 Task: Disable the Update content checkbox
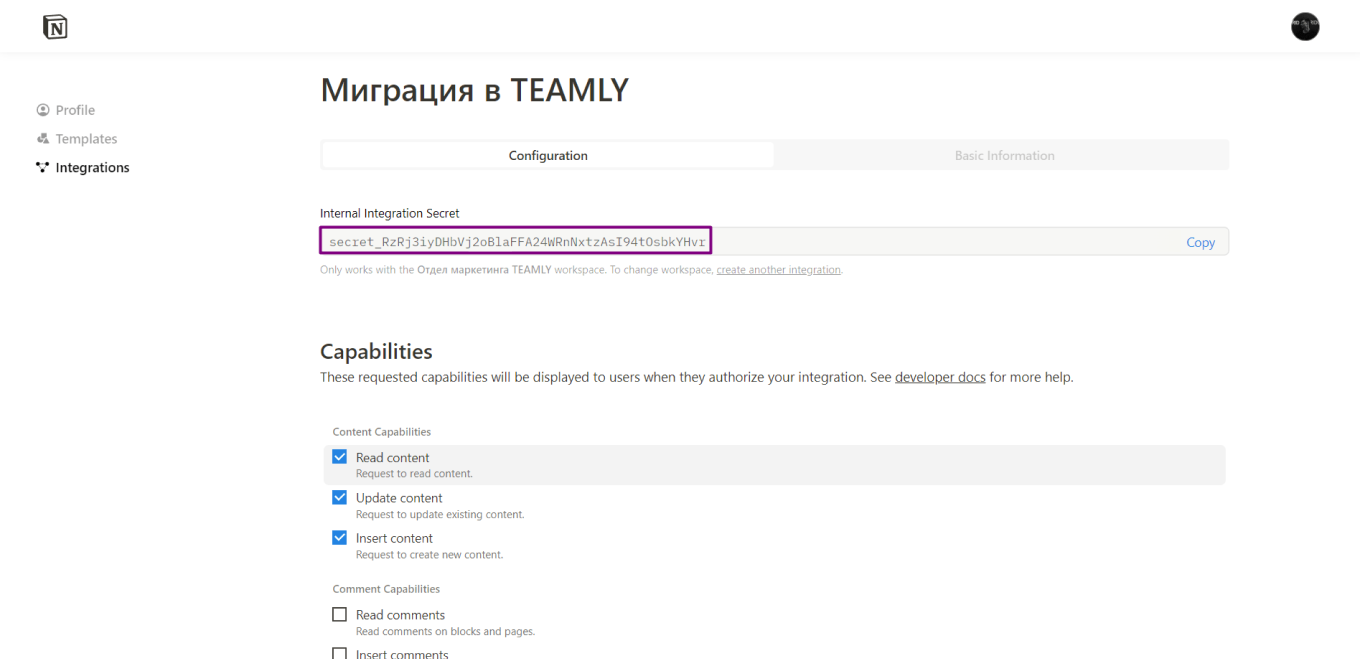point(339,497)
